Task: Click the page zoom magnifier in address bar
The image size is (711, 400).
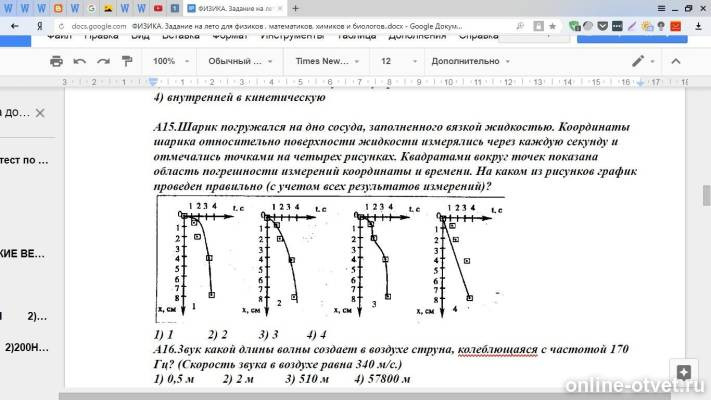Action: 520,26
